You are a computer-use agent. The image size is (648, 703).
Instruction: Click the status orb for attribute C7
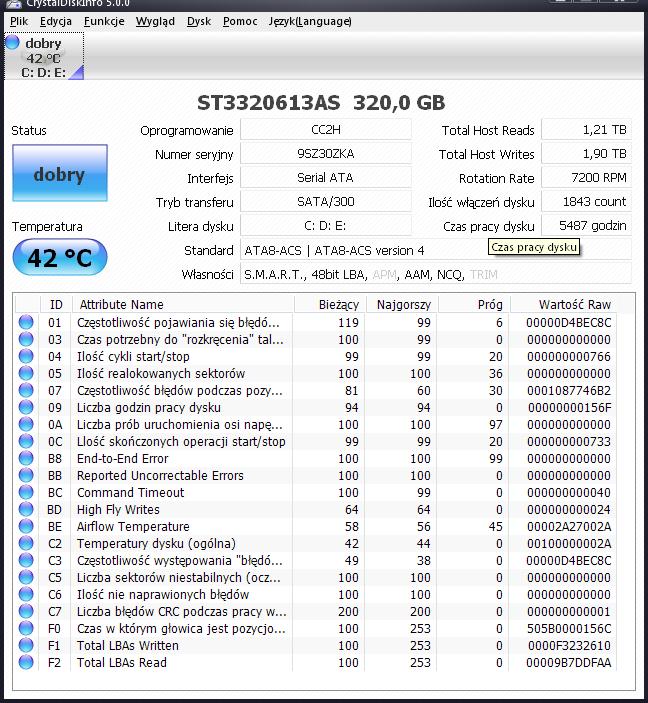click(26, 612)
